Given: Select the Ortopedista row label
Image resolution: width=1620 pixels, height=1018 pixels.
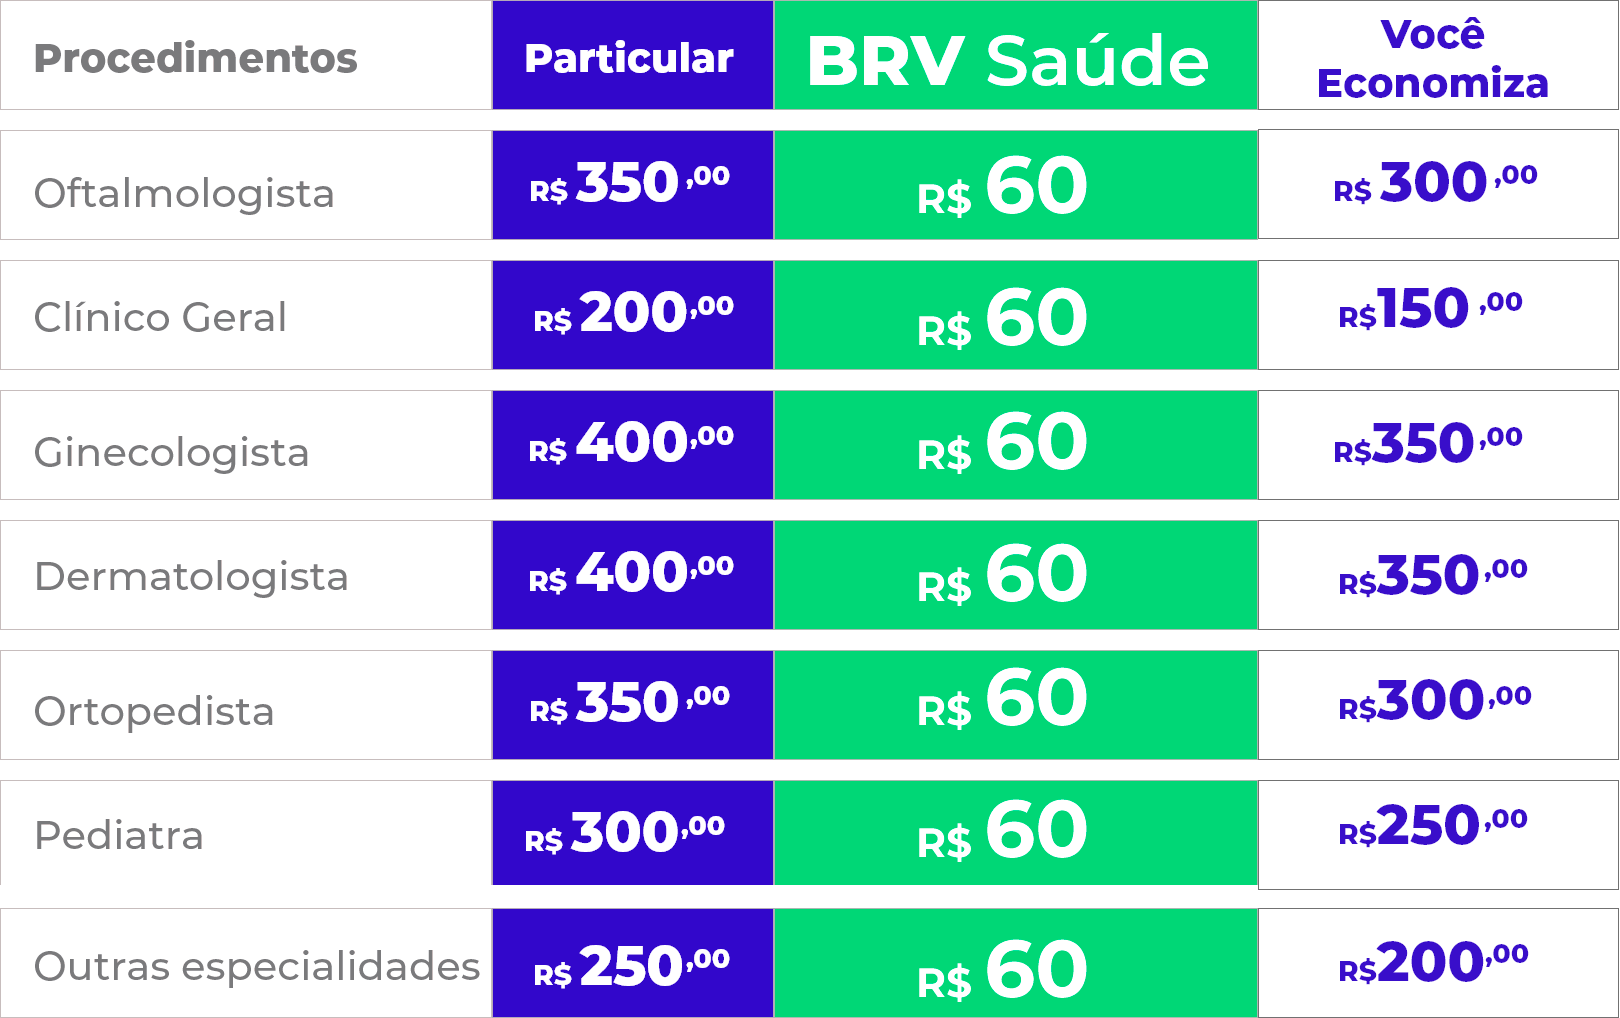Looking at the screenshot, I should (x=154, y=711).
